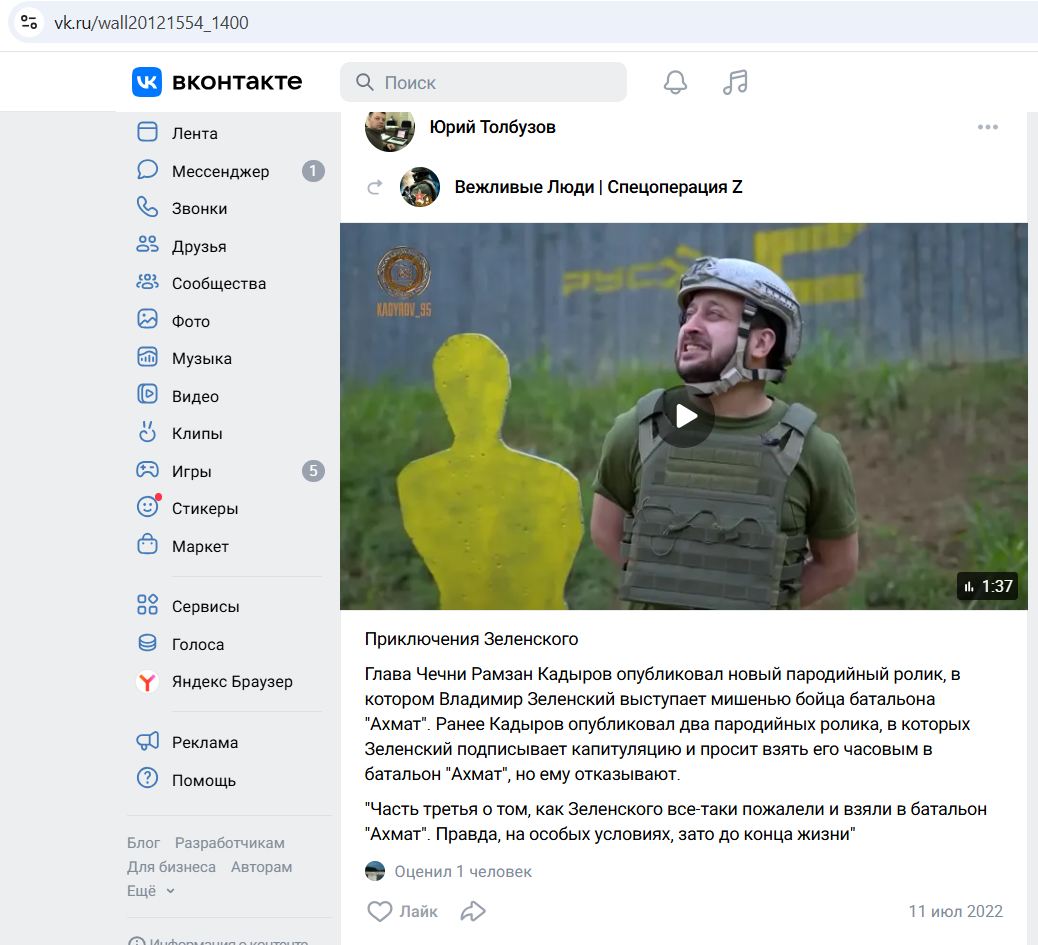
Task: Click the heart Like icon
Action: point(379,911)
